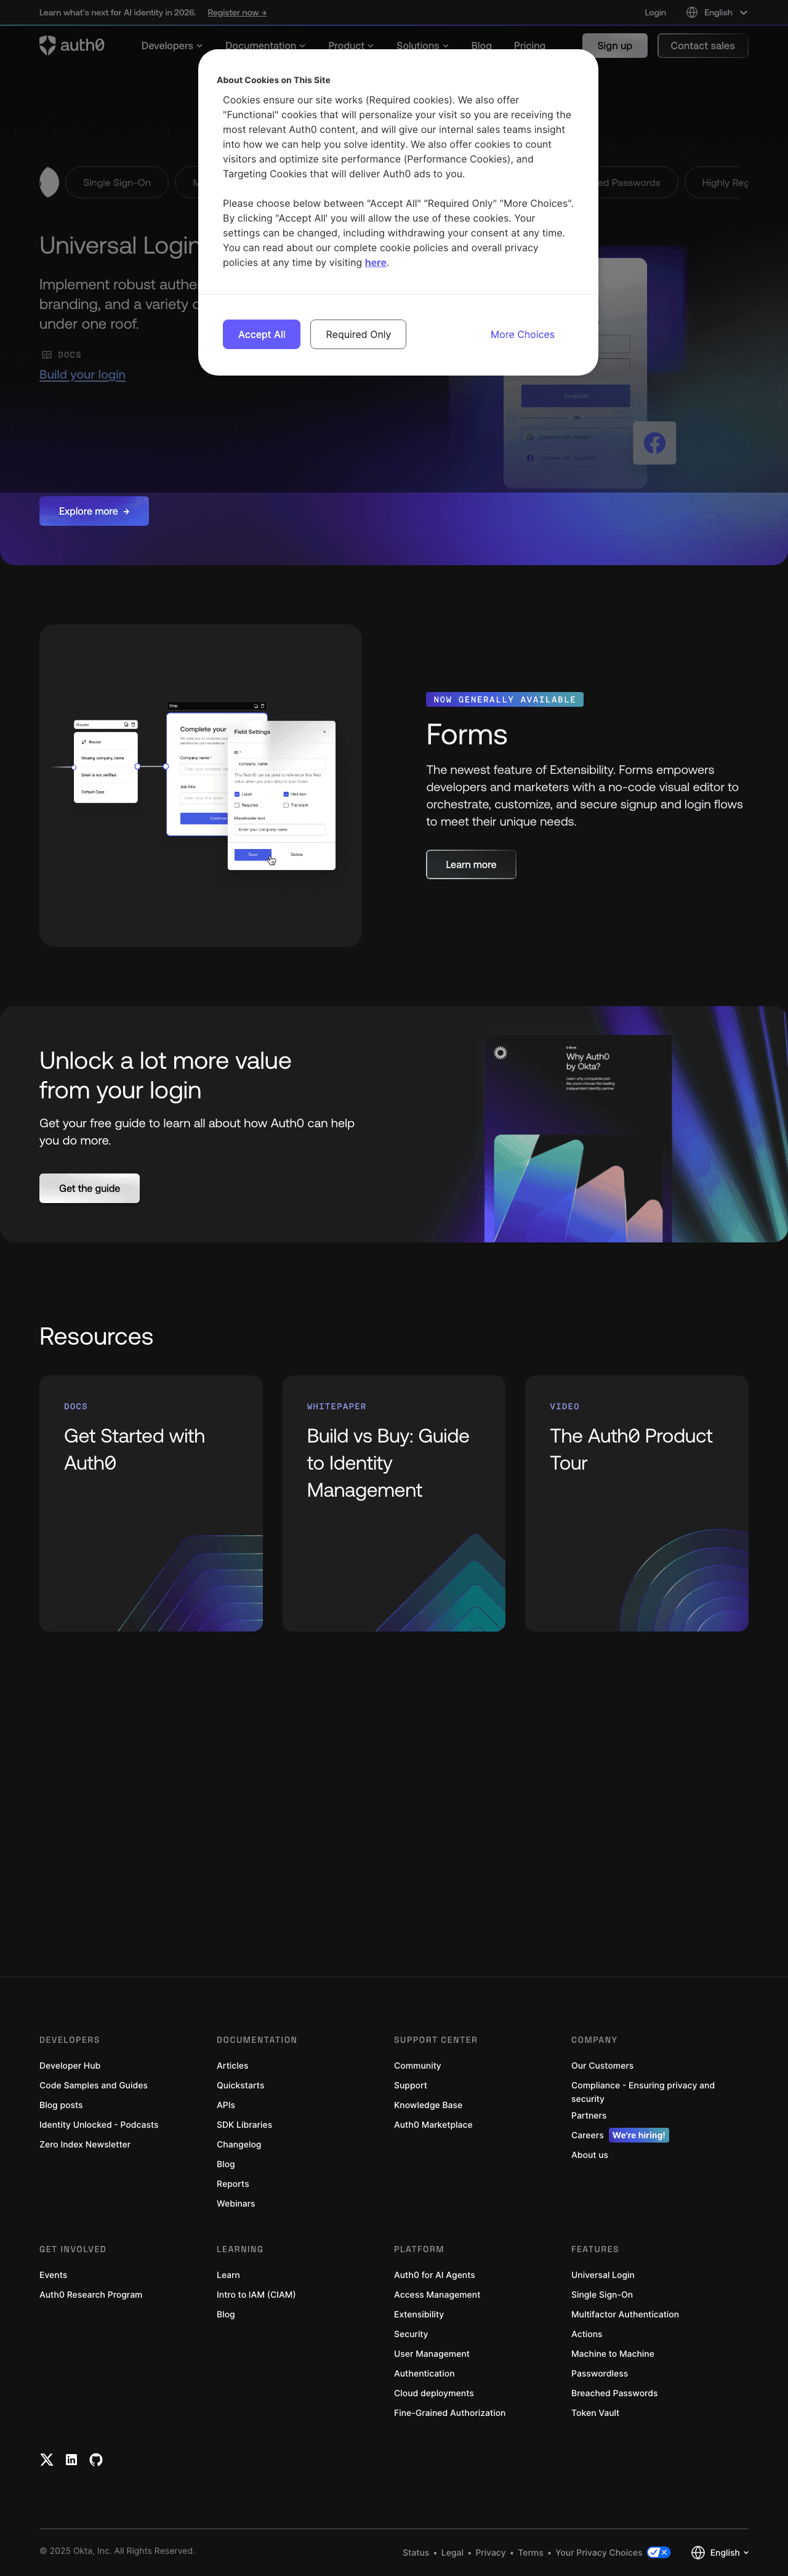Open Careers footer link
Image resolution: width=788 pixels, height=2576 pixels.
587,2135
